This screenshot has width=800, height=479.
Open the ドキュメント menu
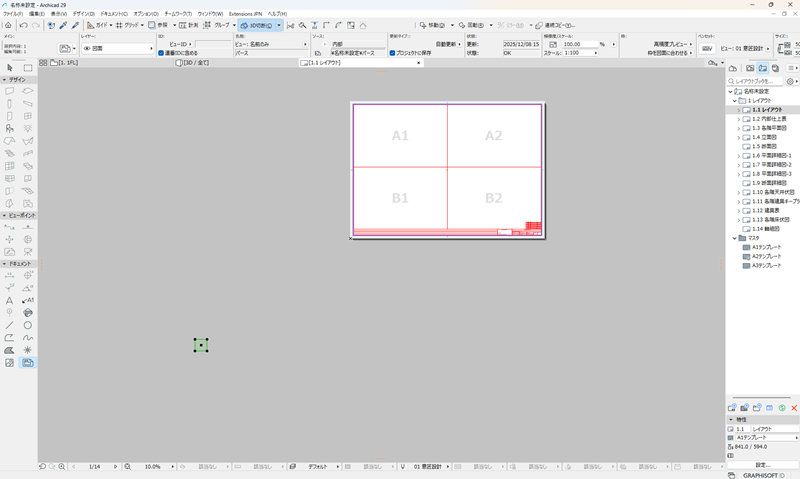114,14
